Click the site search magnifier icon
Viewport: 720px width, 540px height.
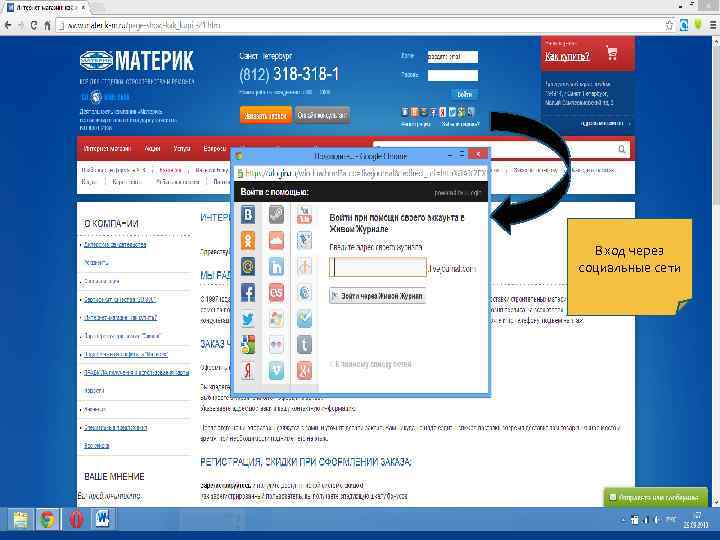(622, 149)
